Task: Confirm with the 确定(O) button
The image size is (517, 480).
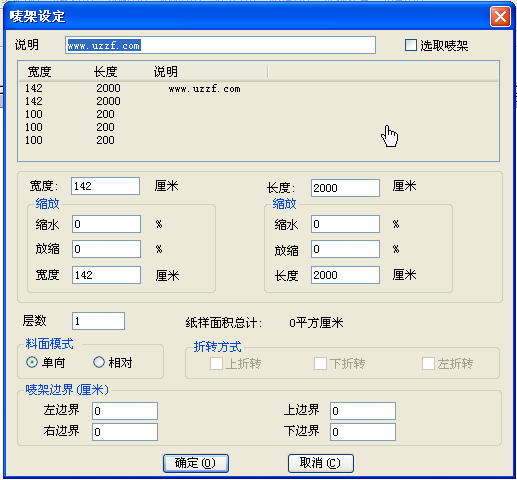Action: [196, 463]
